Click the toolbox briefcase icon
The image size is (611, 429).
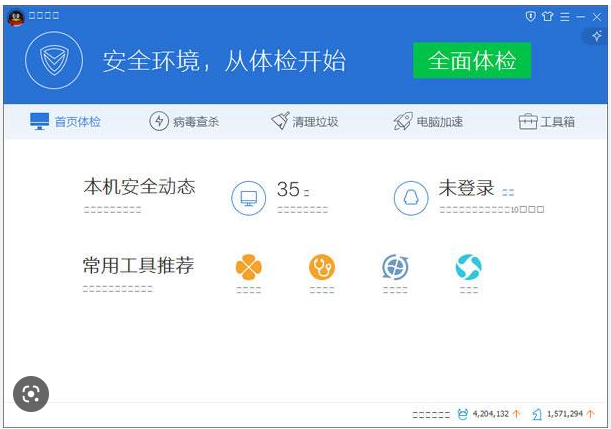(x=528, y=122)
